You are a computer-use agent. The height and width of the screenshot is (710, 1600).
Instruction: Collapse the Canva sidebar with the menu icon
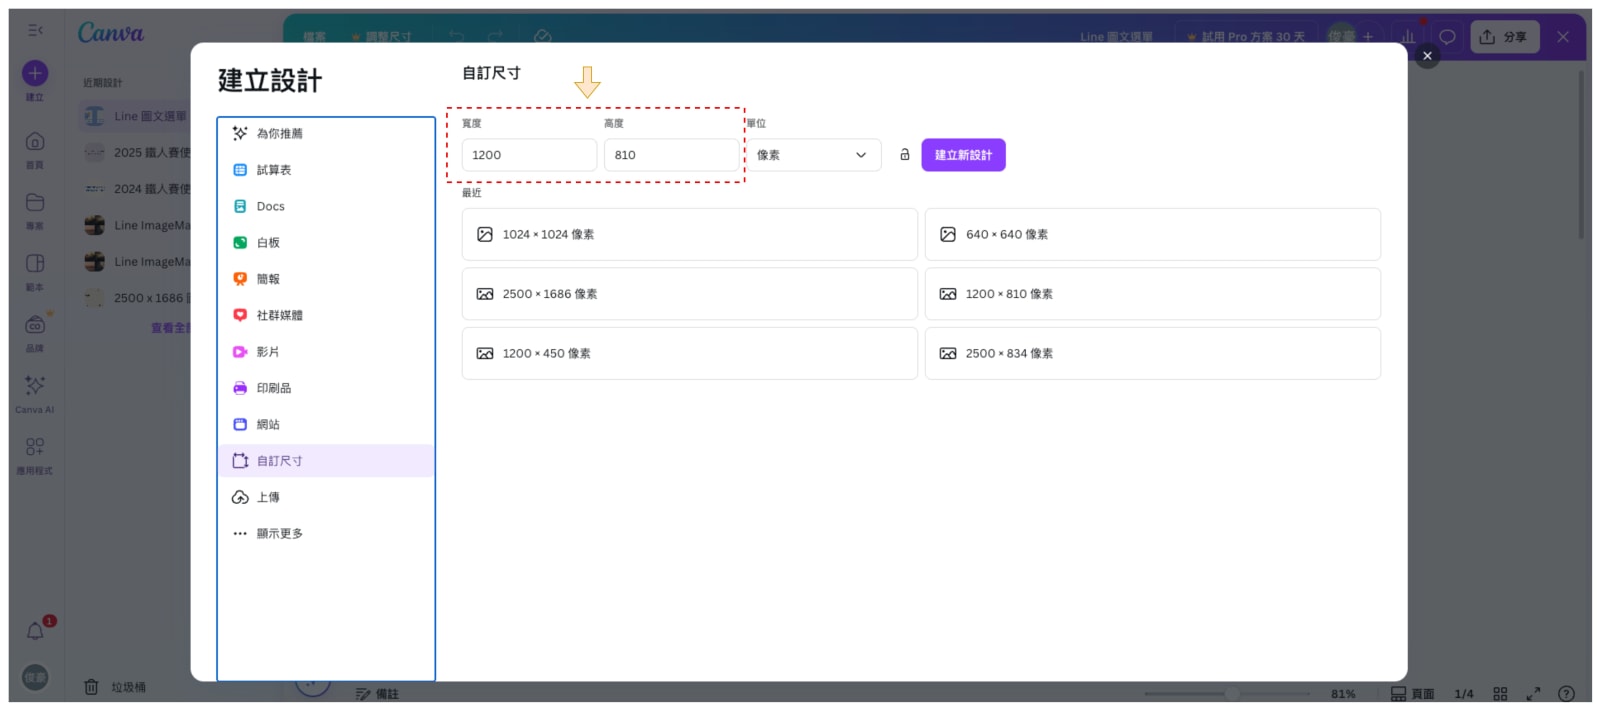point(35,31)
